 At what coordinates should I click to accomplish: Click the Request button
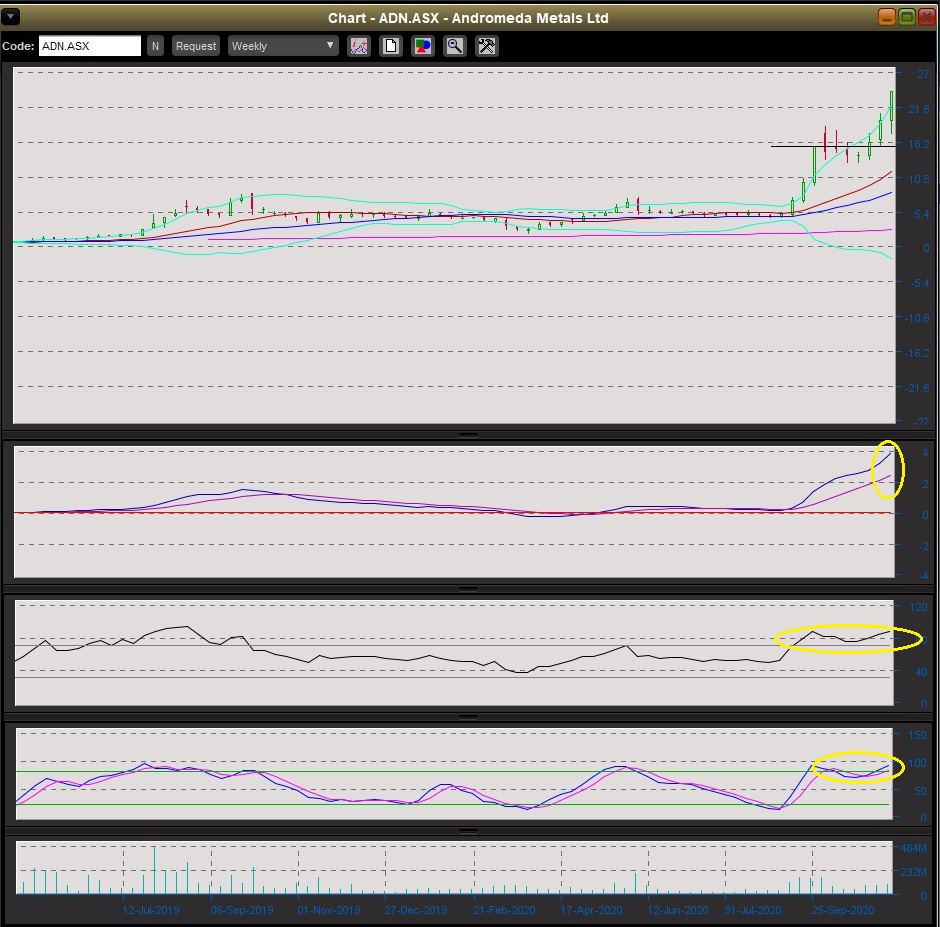(195, 46)
